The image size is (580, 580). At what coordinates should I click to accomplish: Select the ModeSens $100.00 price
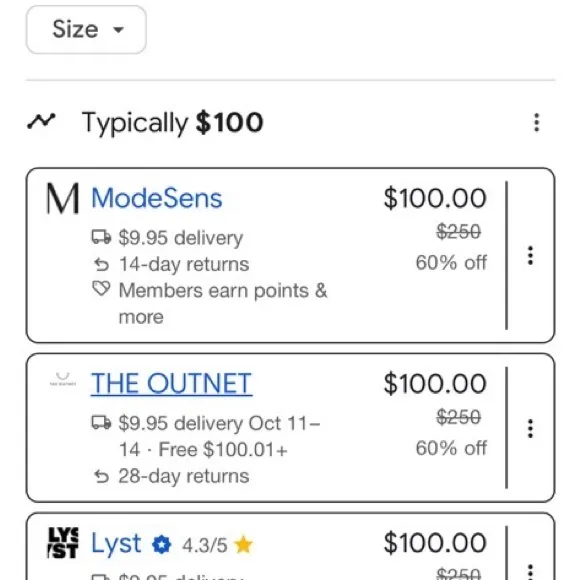[435, 198]
